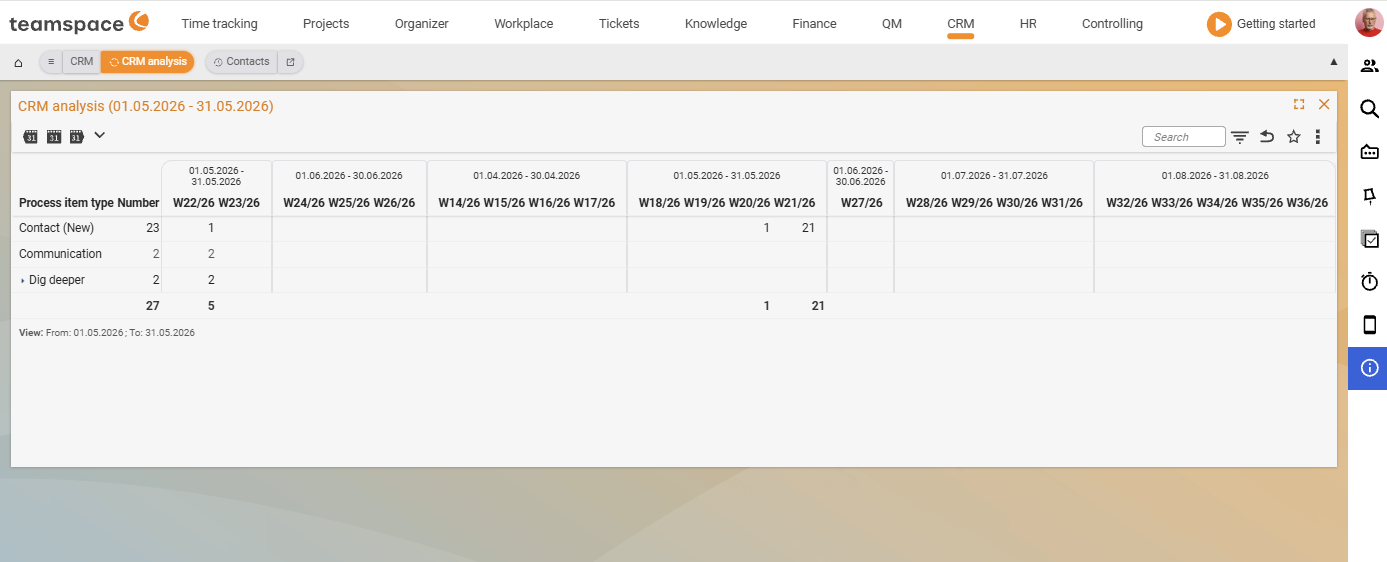Image resolution: width=1387 pixels, height=562 pixels.
Task: Open the stopwatch timer sidebar icon
Action: 1370,282
